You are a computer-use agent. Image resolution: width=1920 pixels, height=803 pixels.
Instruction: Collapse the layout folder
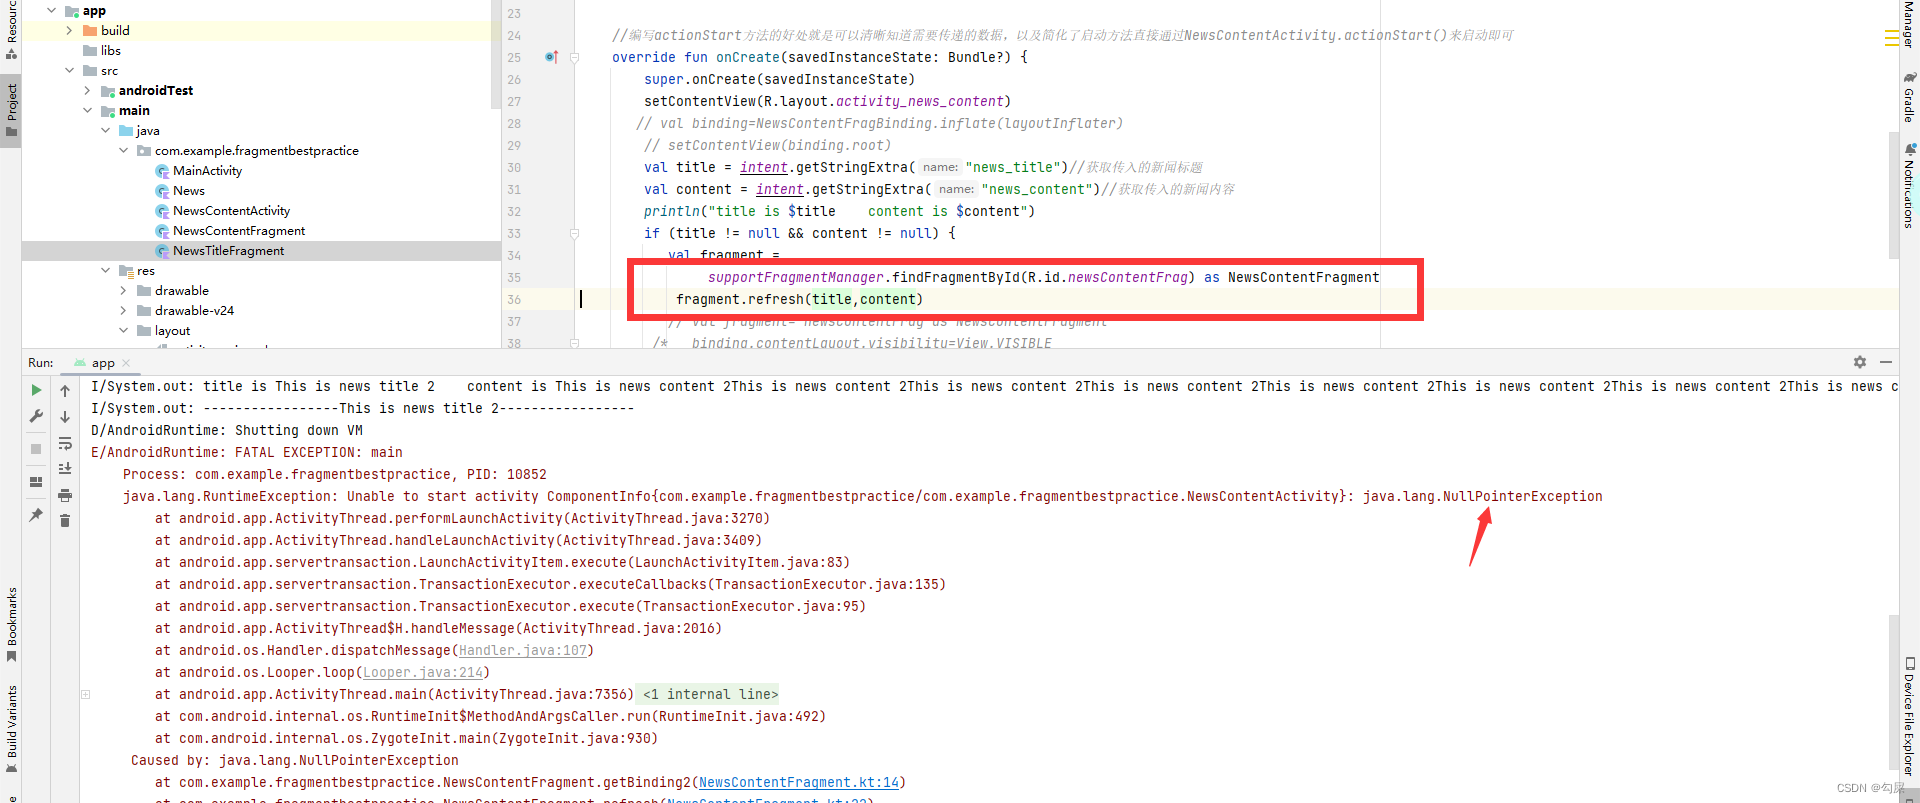tap(123, 331)
